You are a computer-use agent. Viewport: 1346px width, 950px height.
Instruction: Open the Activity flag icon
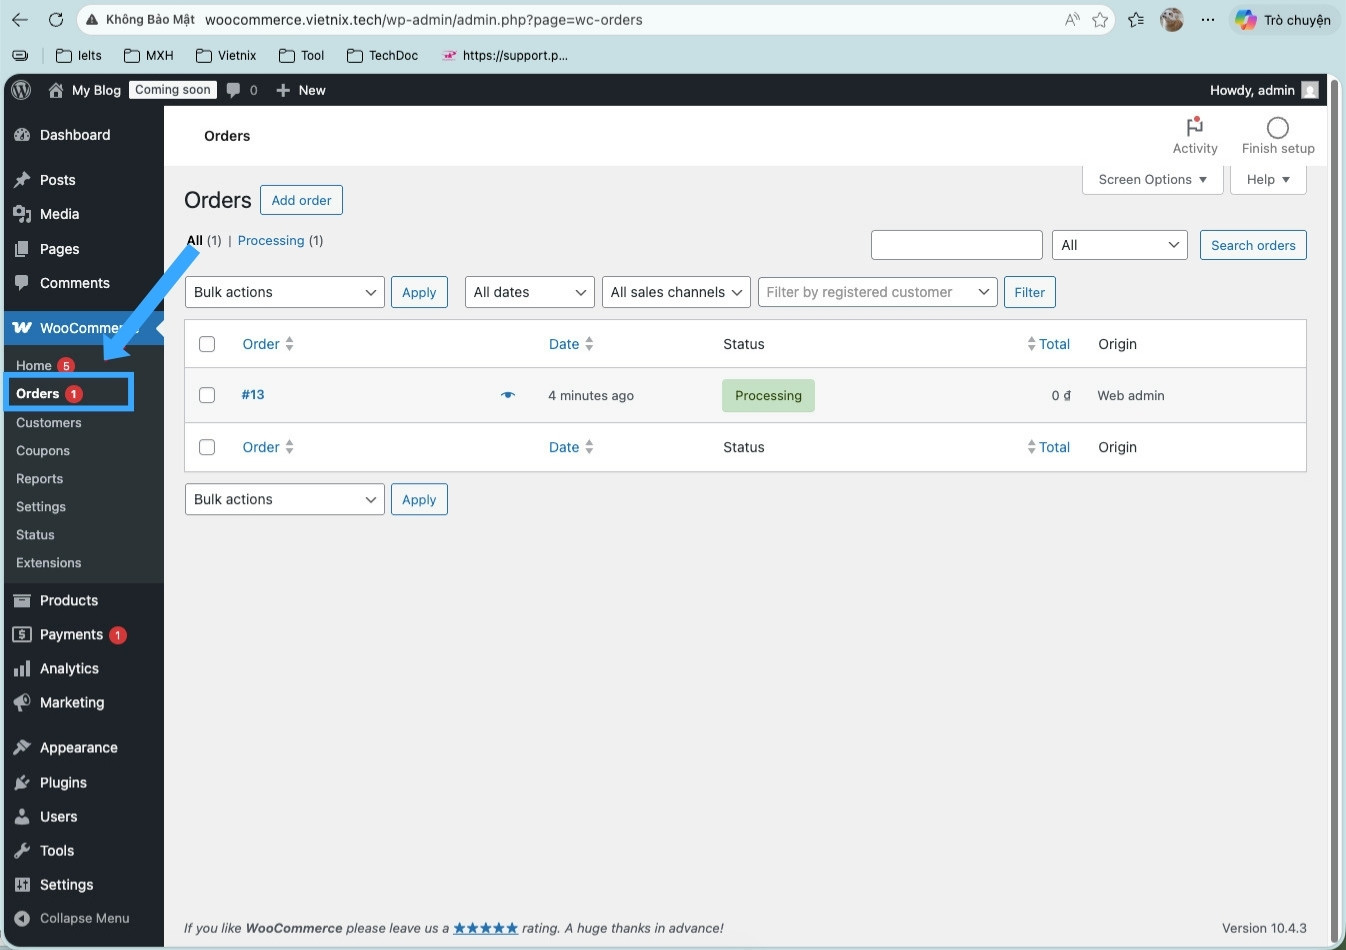(x=1194, y=126)
